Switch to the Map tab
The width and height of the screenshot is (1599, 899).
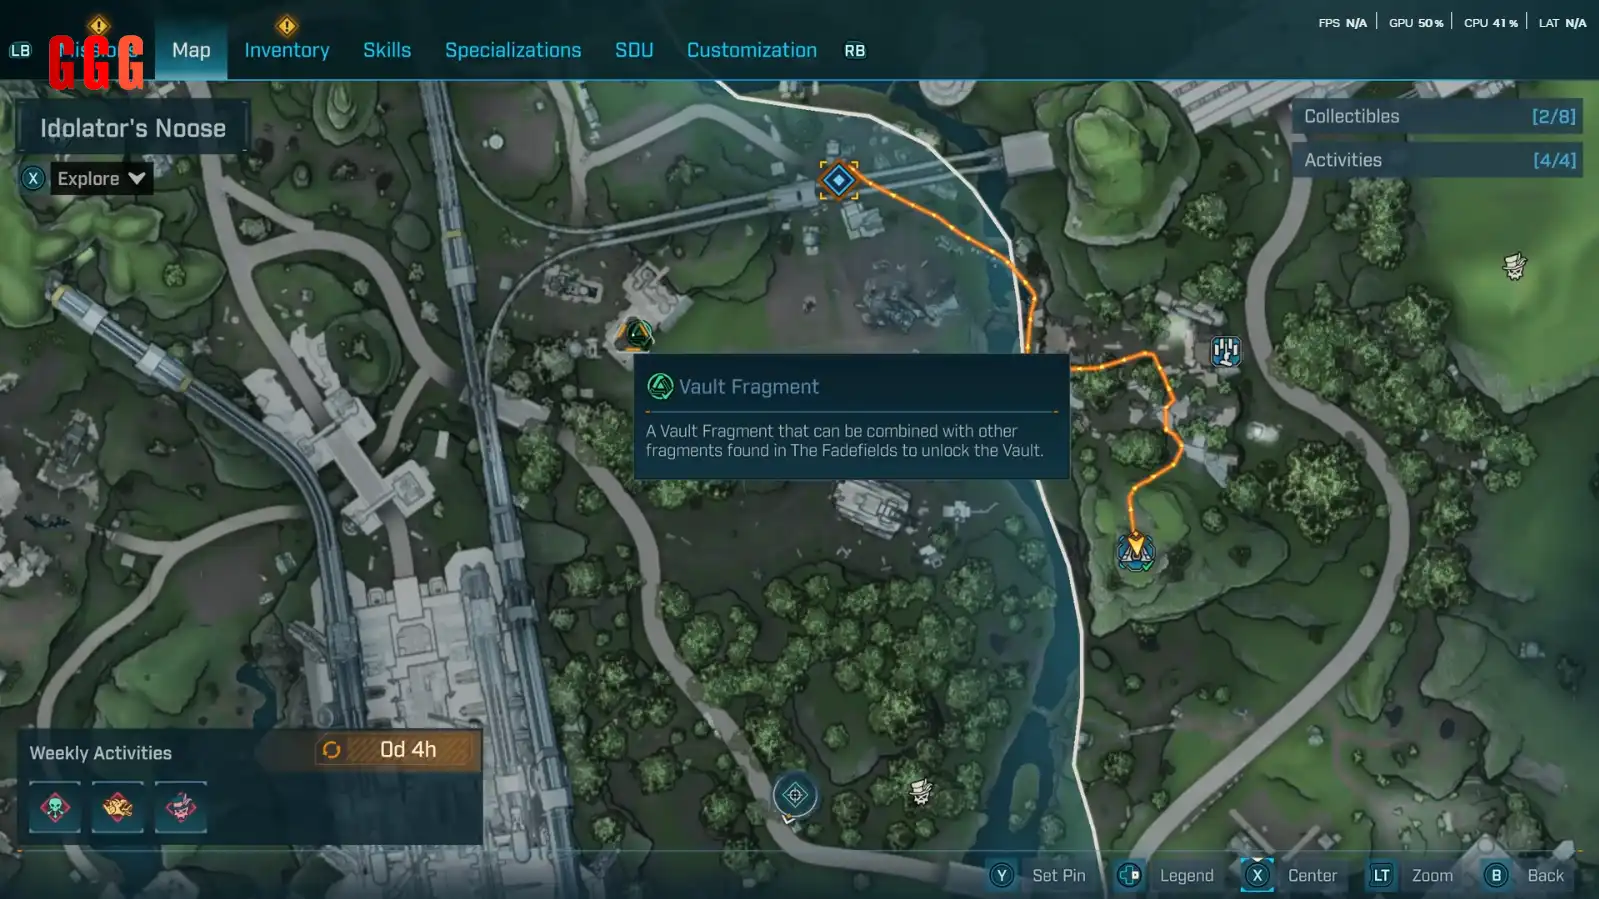191,50
